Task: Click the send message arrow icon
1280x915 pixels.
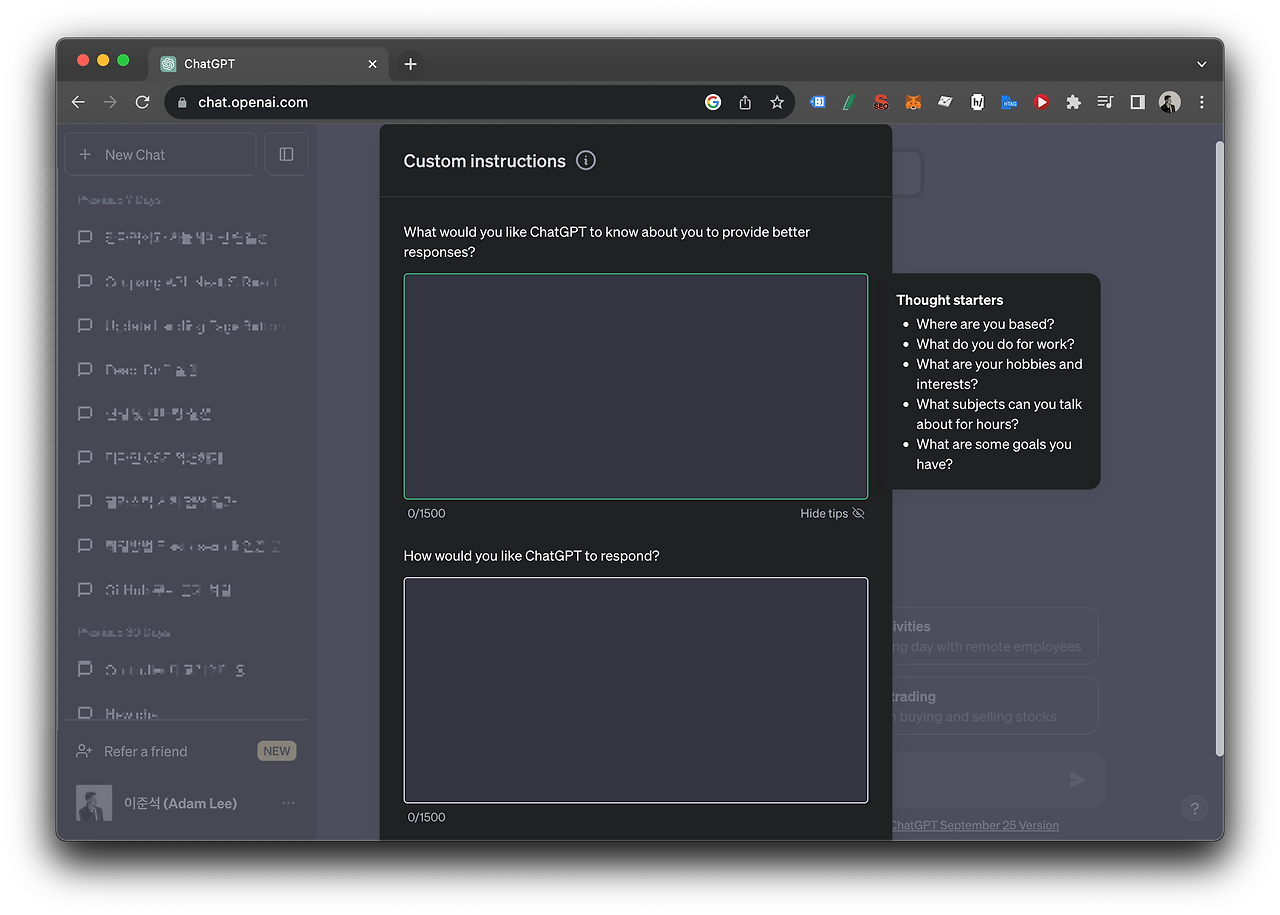Action: point(1077,780)
